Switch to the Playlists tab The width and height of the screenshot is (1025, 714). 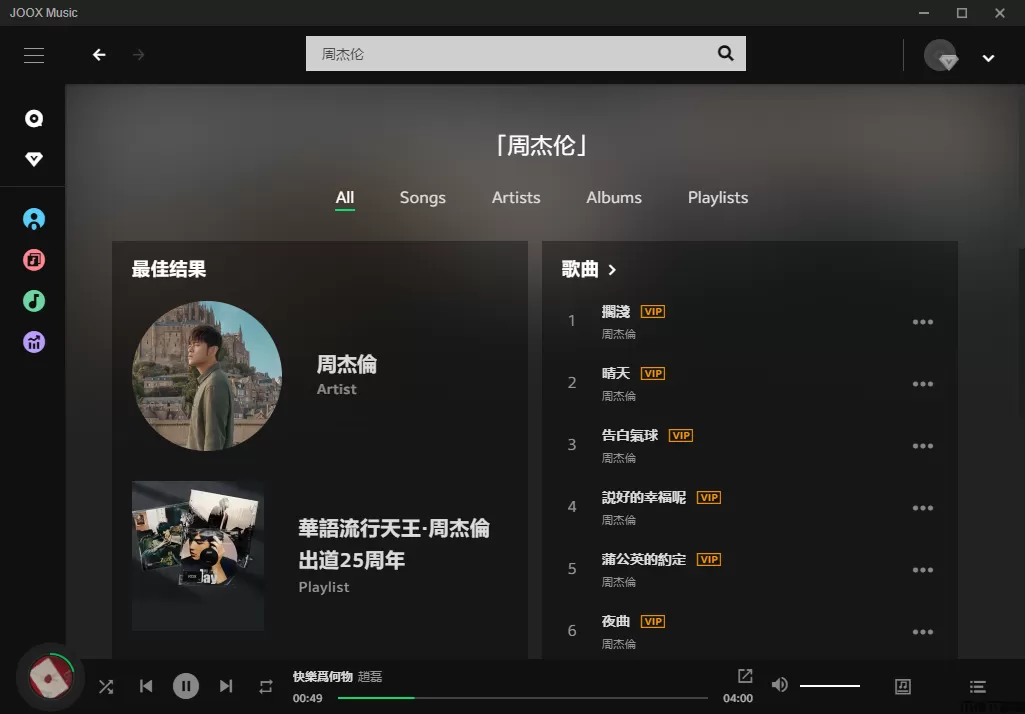coord(718,197)
